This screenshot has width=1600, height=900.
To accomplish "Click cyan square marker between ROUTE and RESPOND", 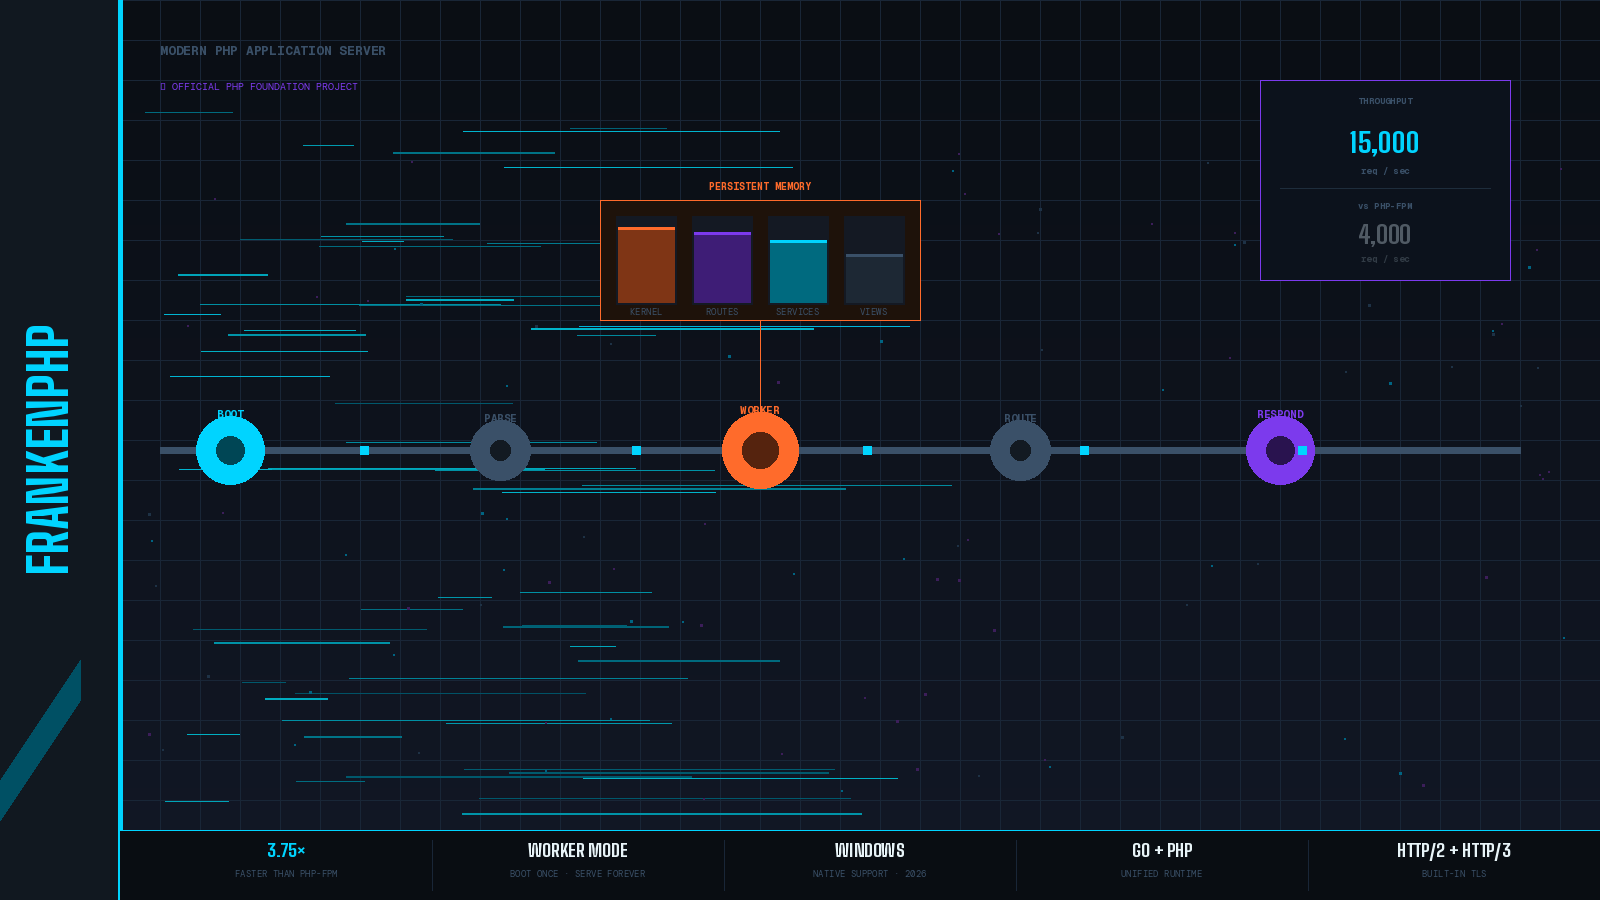I will point(1084,450).
